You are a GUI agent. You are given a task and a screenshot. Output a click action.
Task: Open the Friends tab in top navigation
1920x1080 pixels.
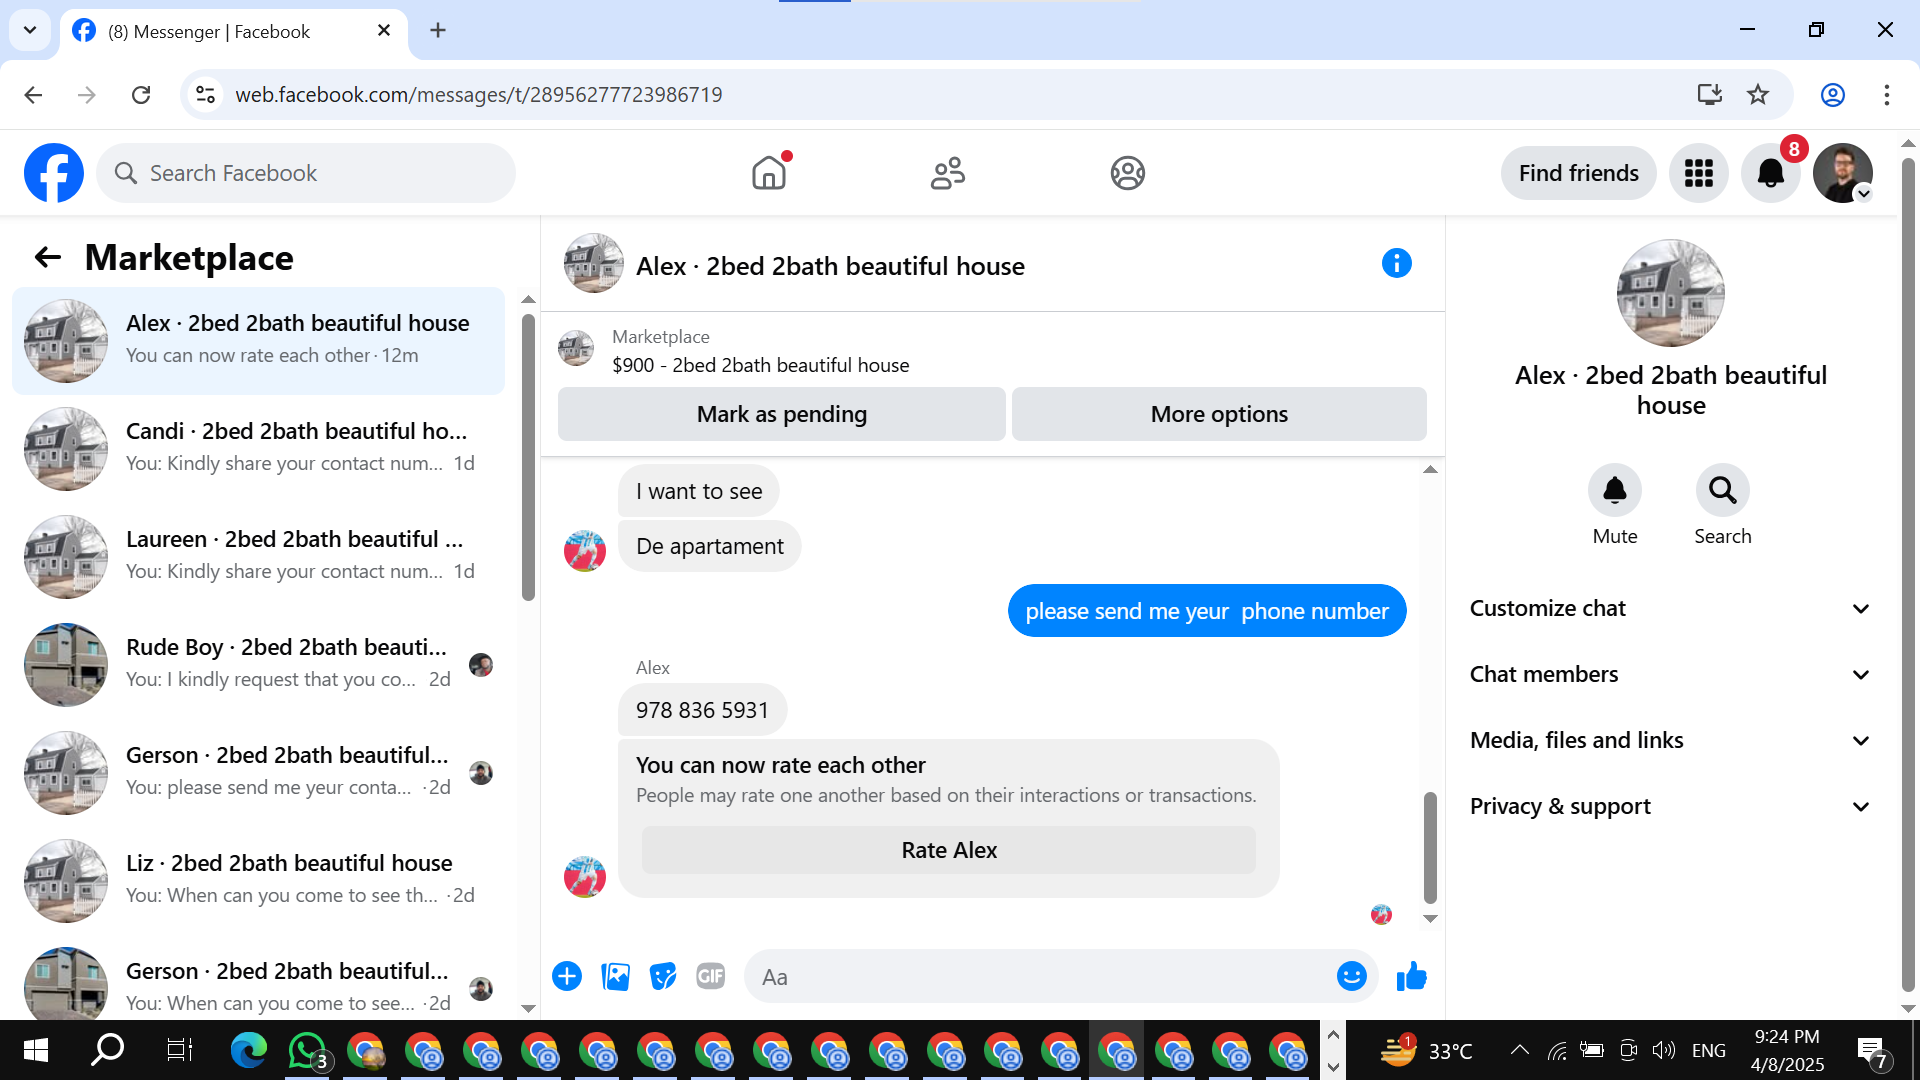(947, 173)
